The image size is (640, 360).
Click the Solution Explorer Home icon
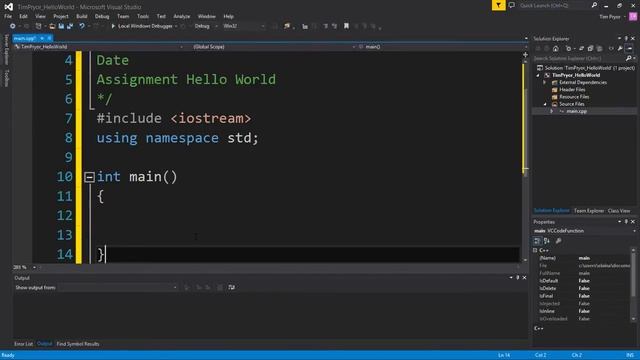(x=556, y=49)
